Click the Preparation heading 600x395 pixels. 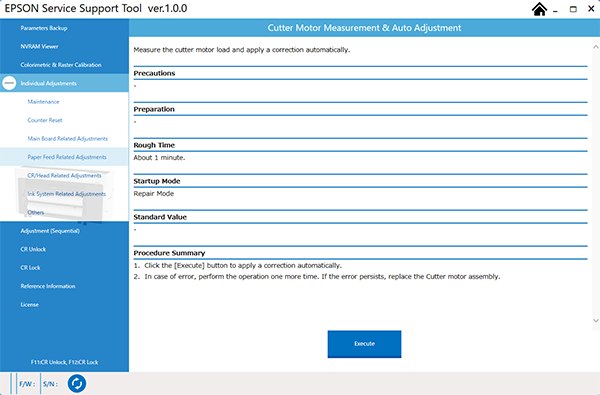(x=154, y=109)
